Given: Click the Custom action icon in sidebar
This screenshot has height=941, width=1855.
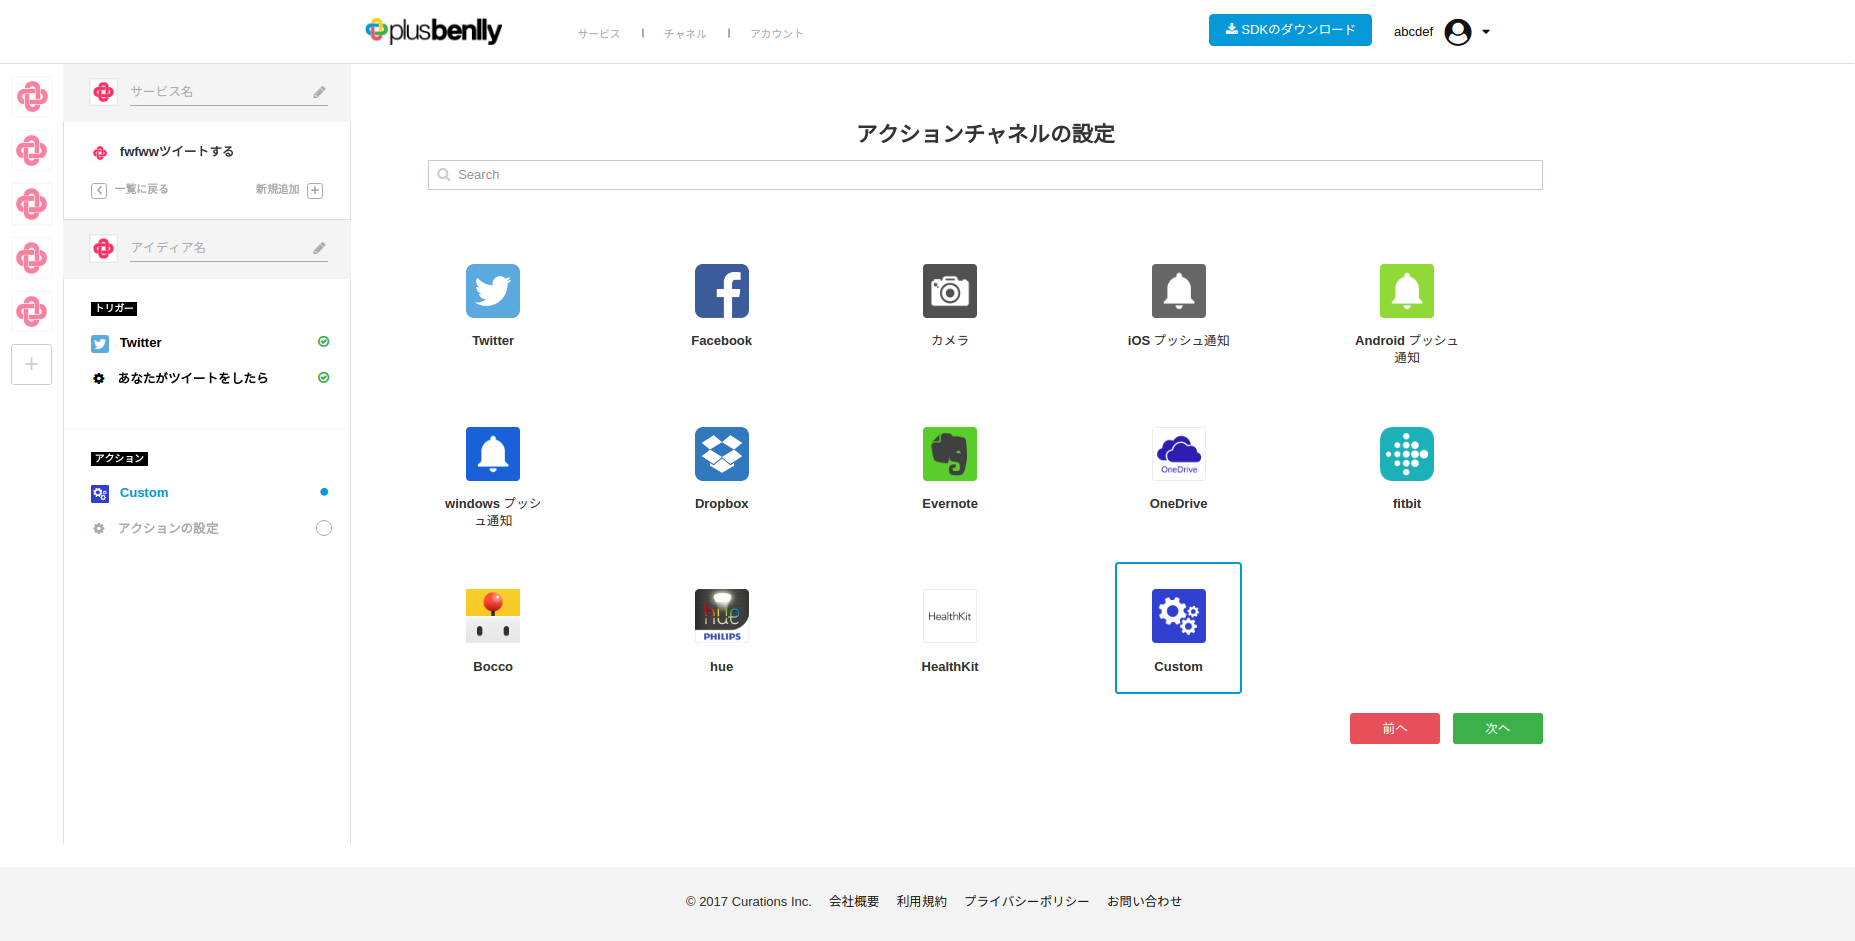Looking at the screenshot, I should pyautogui.click(x=100, y=494).
